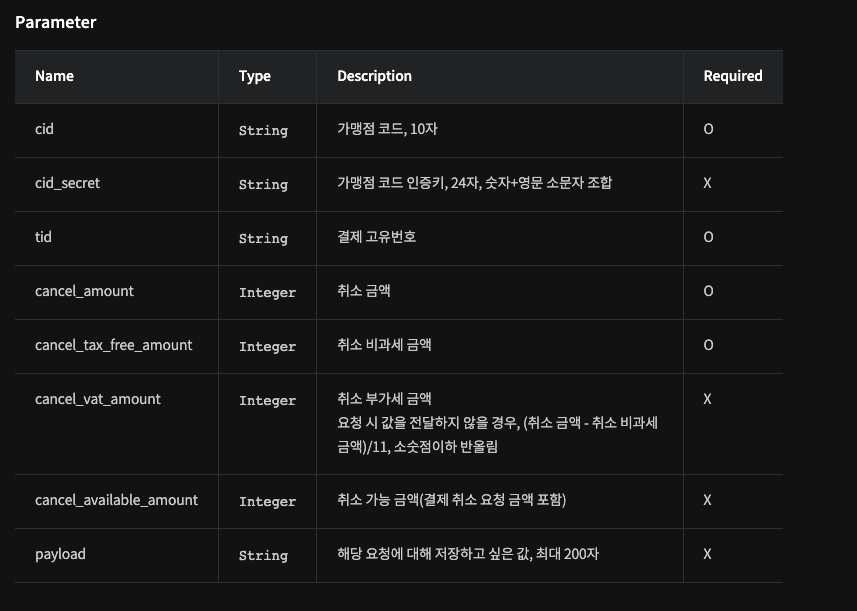857x611 pixels.
Task: Click the Required 'X' in payload row
Action: tap(707, 554)
